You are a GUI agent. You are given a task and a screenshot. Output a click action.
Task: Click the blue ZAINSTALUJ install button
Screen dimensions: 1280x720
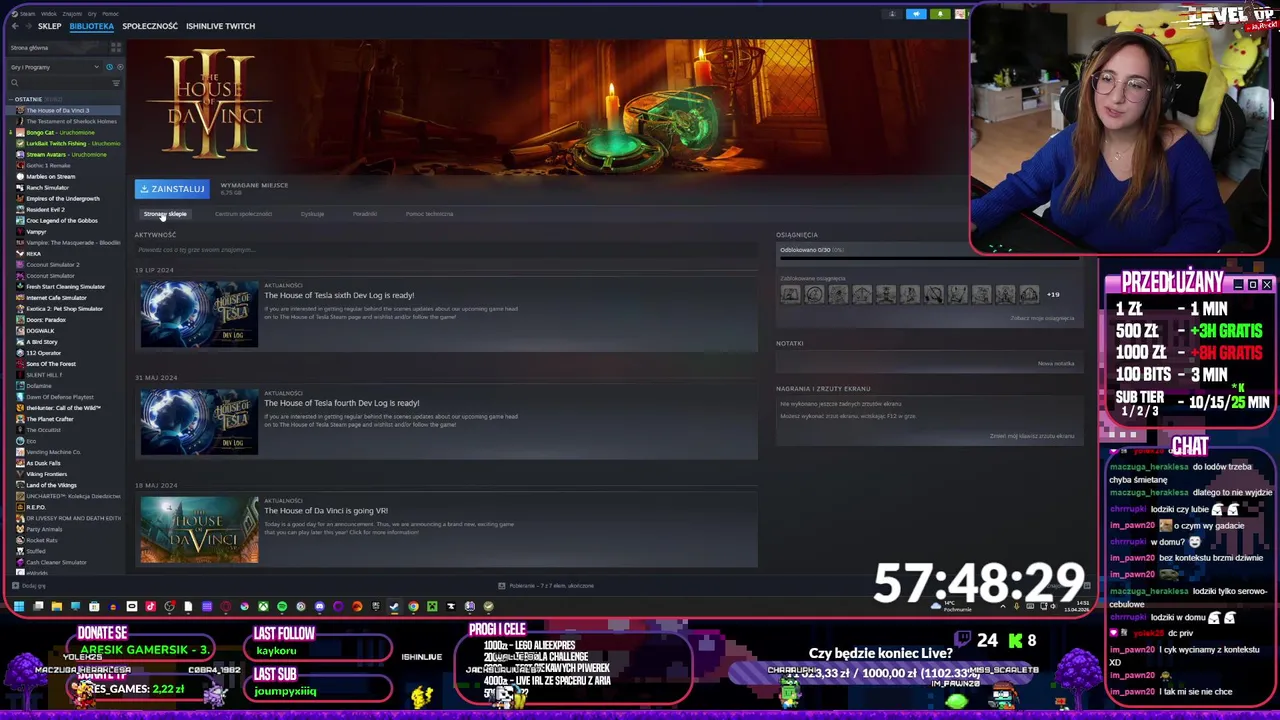pos(172,189)
